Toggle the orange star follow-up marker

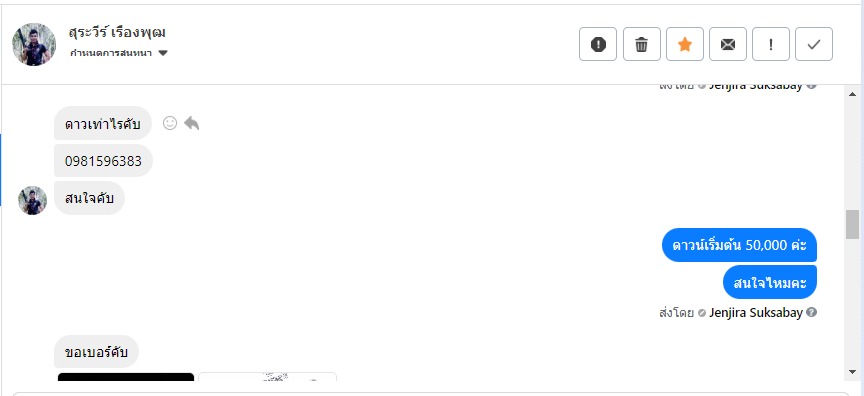pos(684,44)
